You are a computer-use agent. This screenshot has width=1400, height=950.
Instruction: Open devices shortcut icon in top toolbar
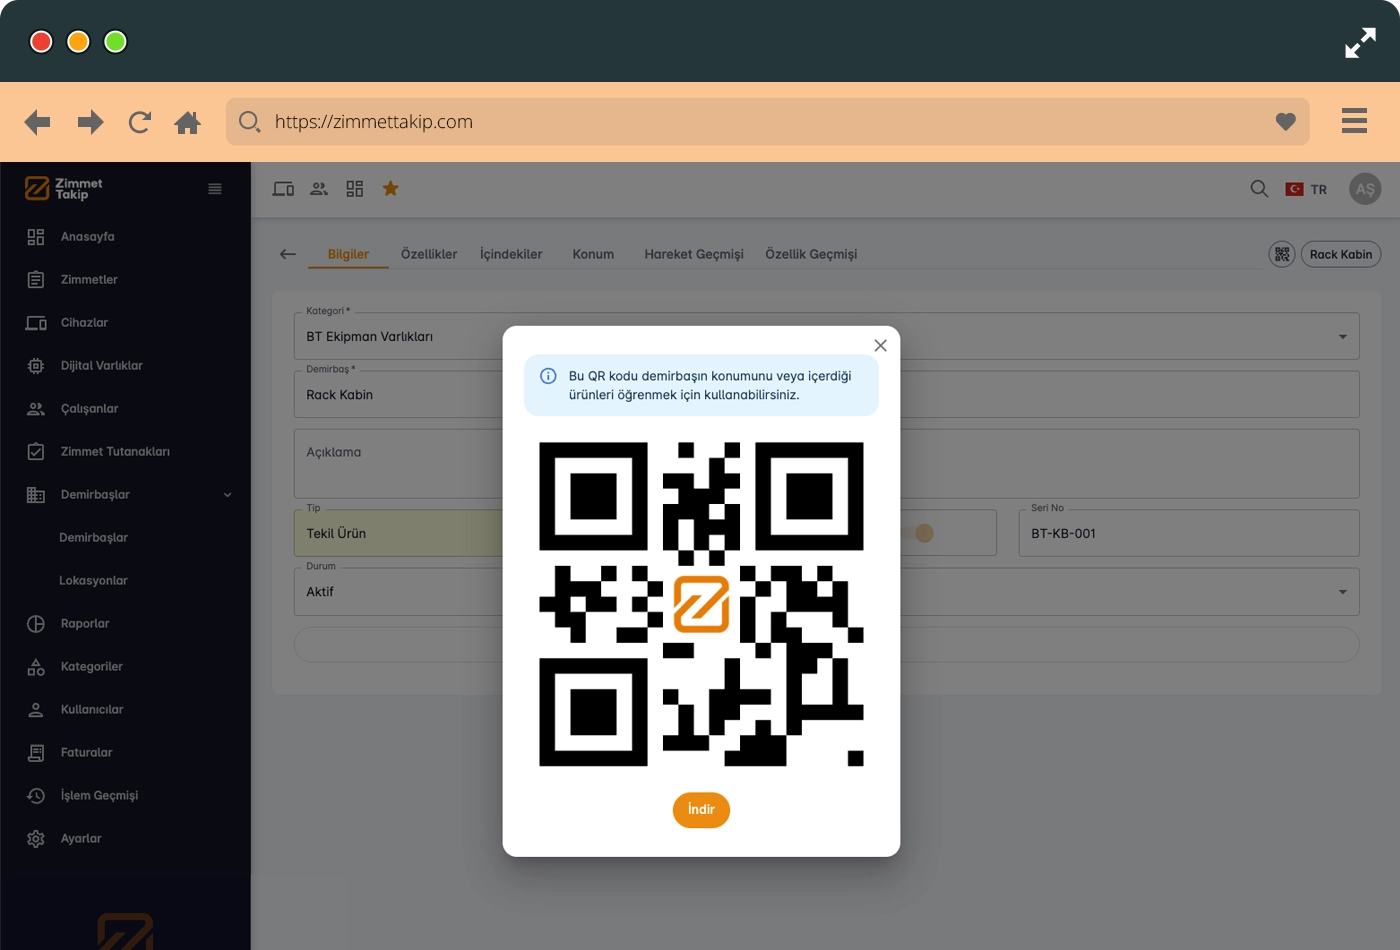tap(283, 189)
